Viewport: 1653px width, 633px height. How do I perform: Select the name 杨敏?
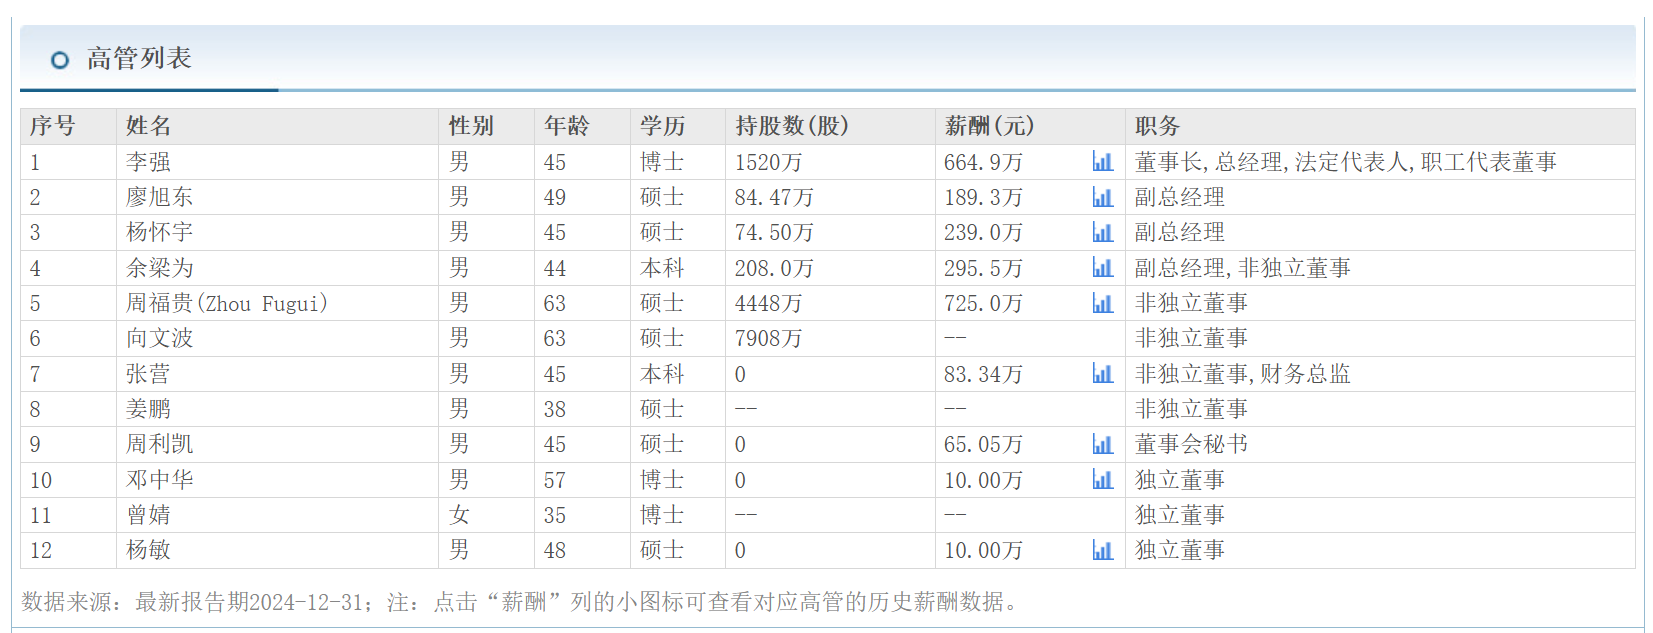click(x=149, y=550)
